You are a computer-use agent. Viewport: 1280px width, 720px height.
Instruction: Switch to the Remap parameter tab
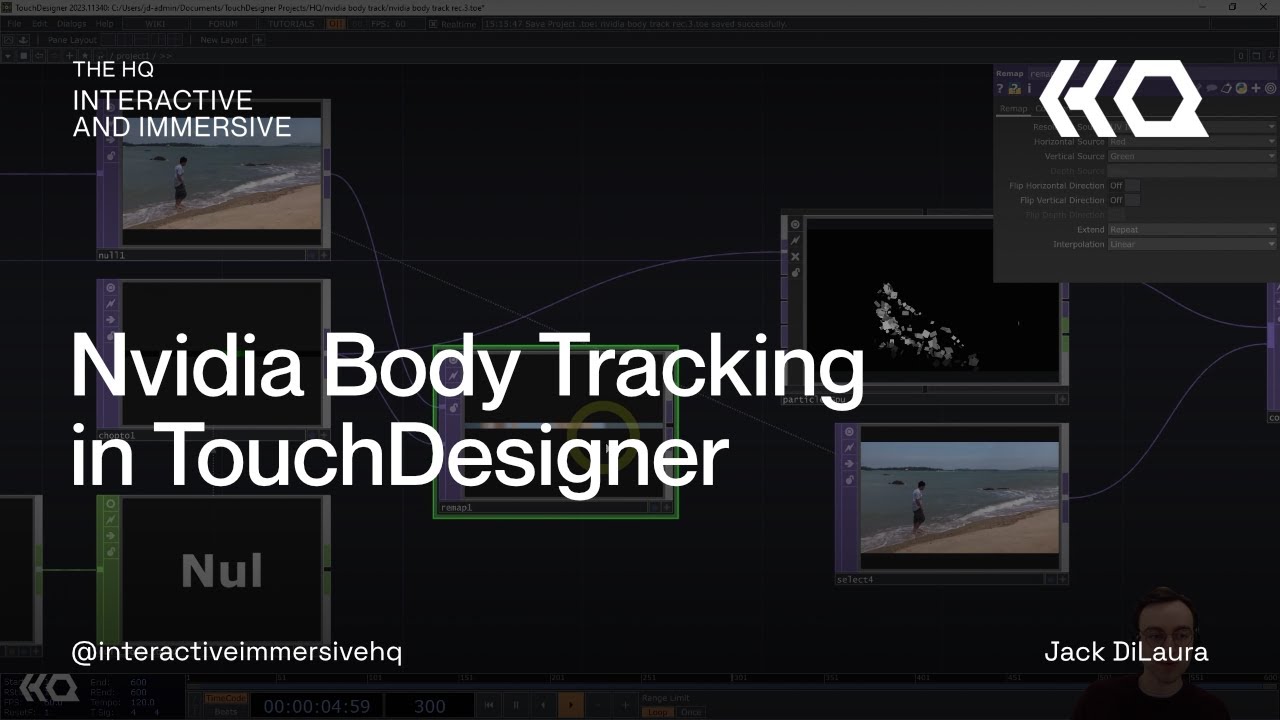1013,108
